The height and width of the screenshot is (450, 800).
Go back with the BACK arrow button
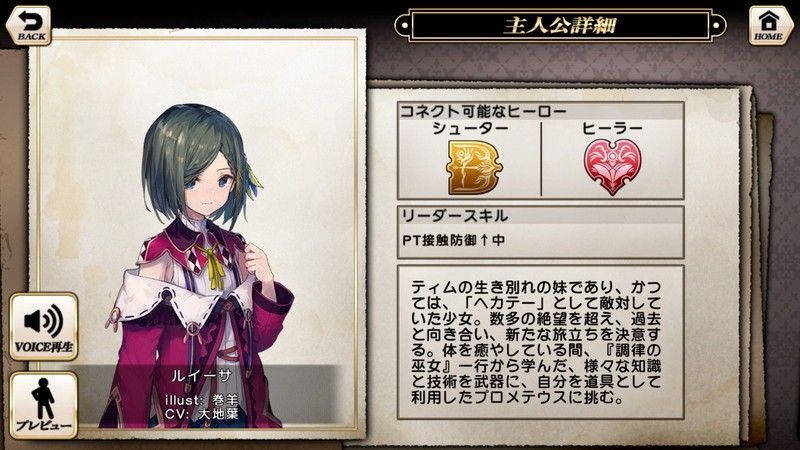[x=29, y=26]
